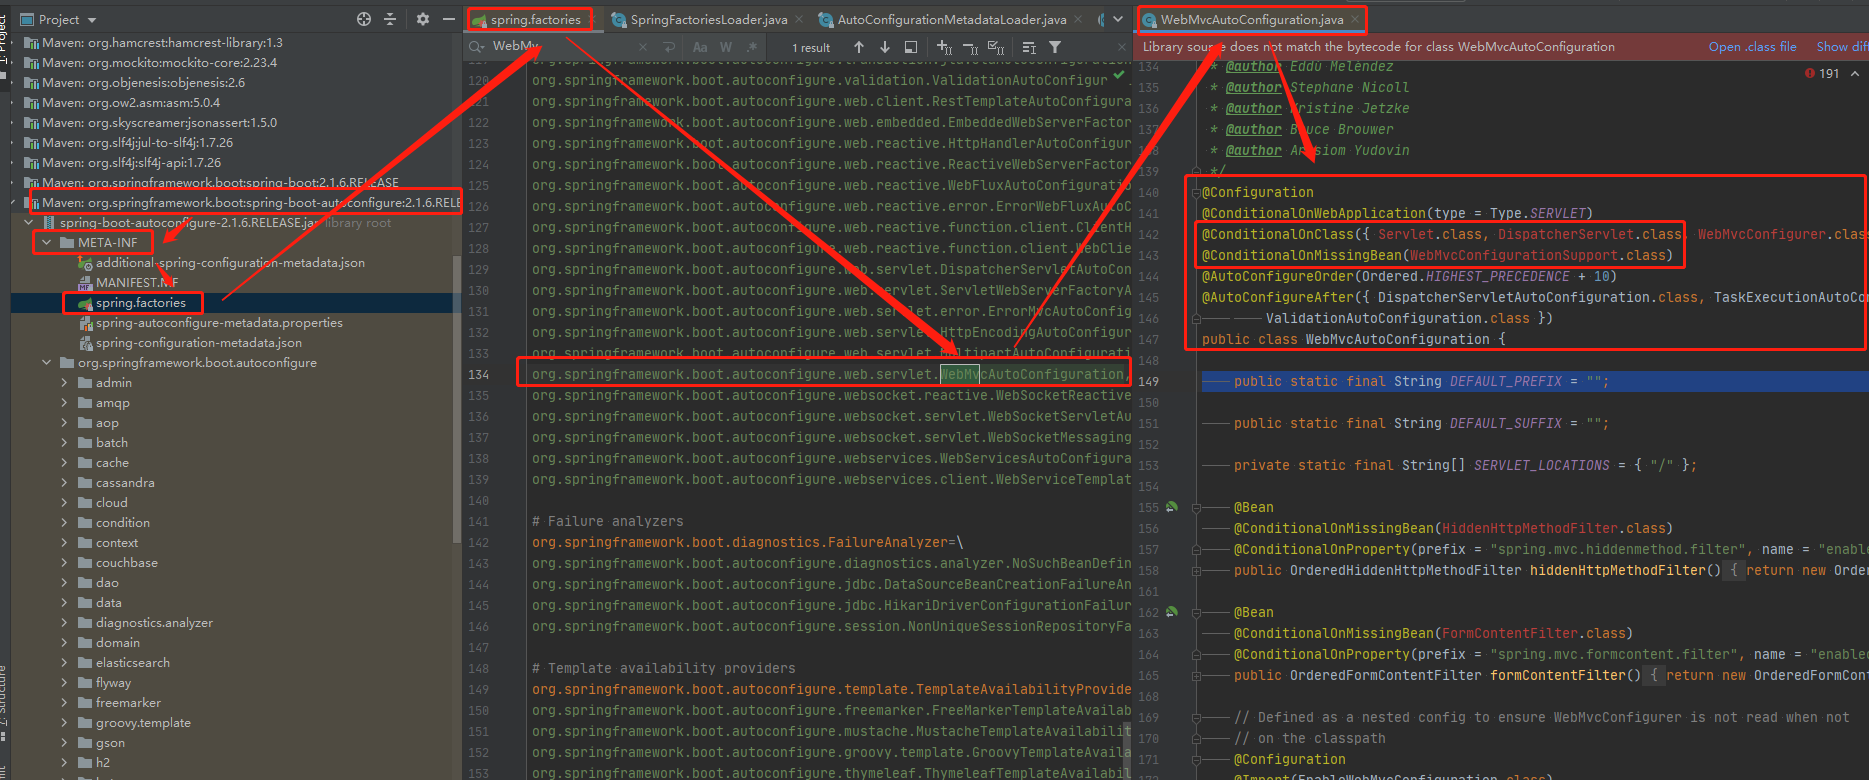This screenshot has height=780, width=1869.
Task: Select additional-spring-configuration-metadata.json file
Action: 230,263
